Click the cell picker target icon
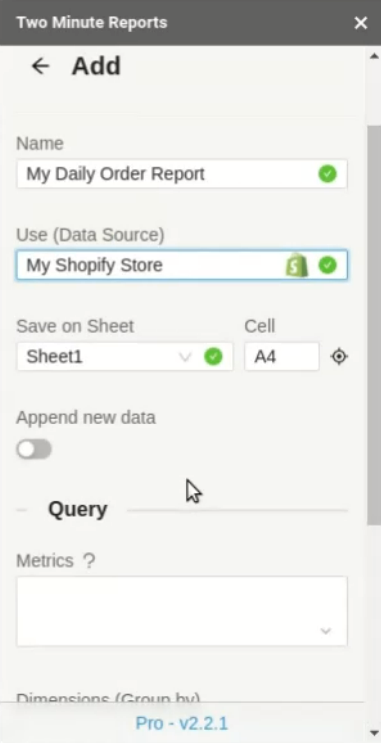 coord(339,356)
